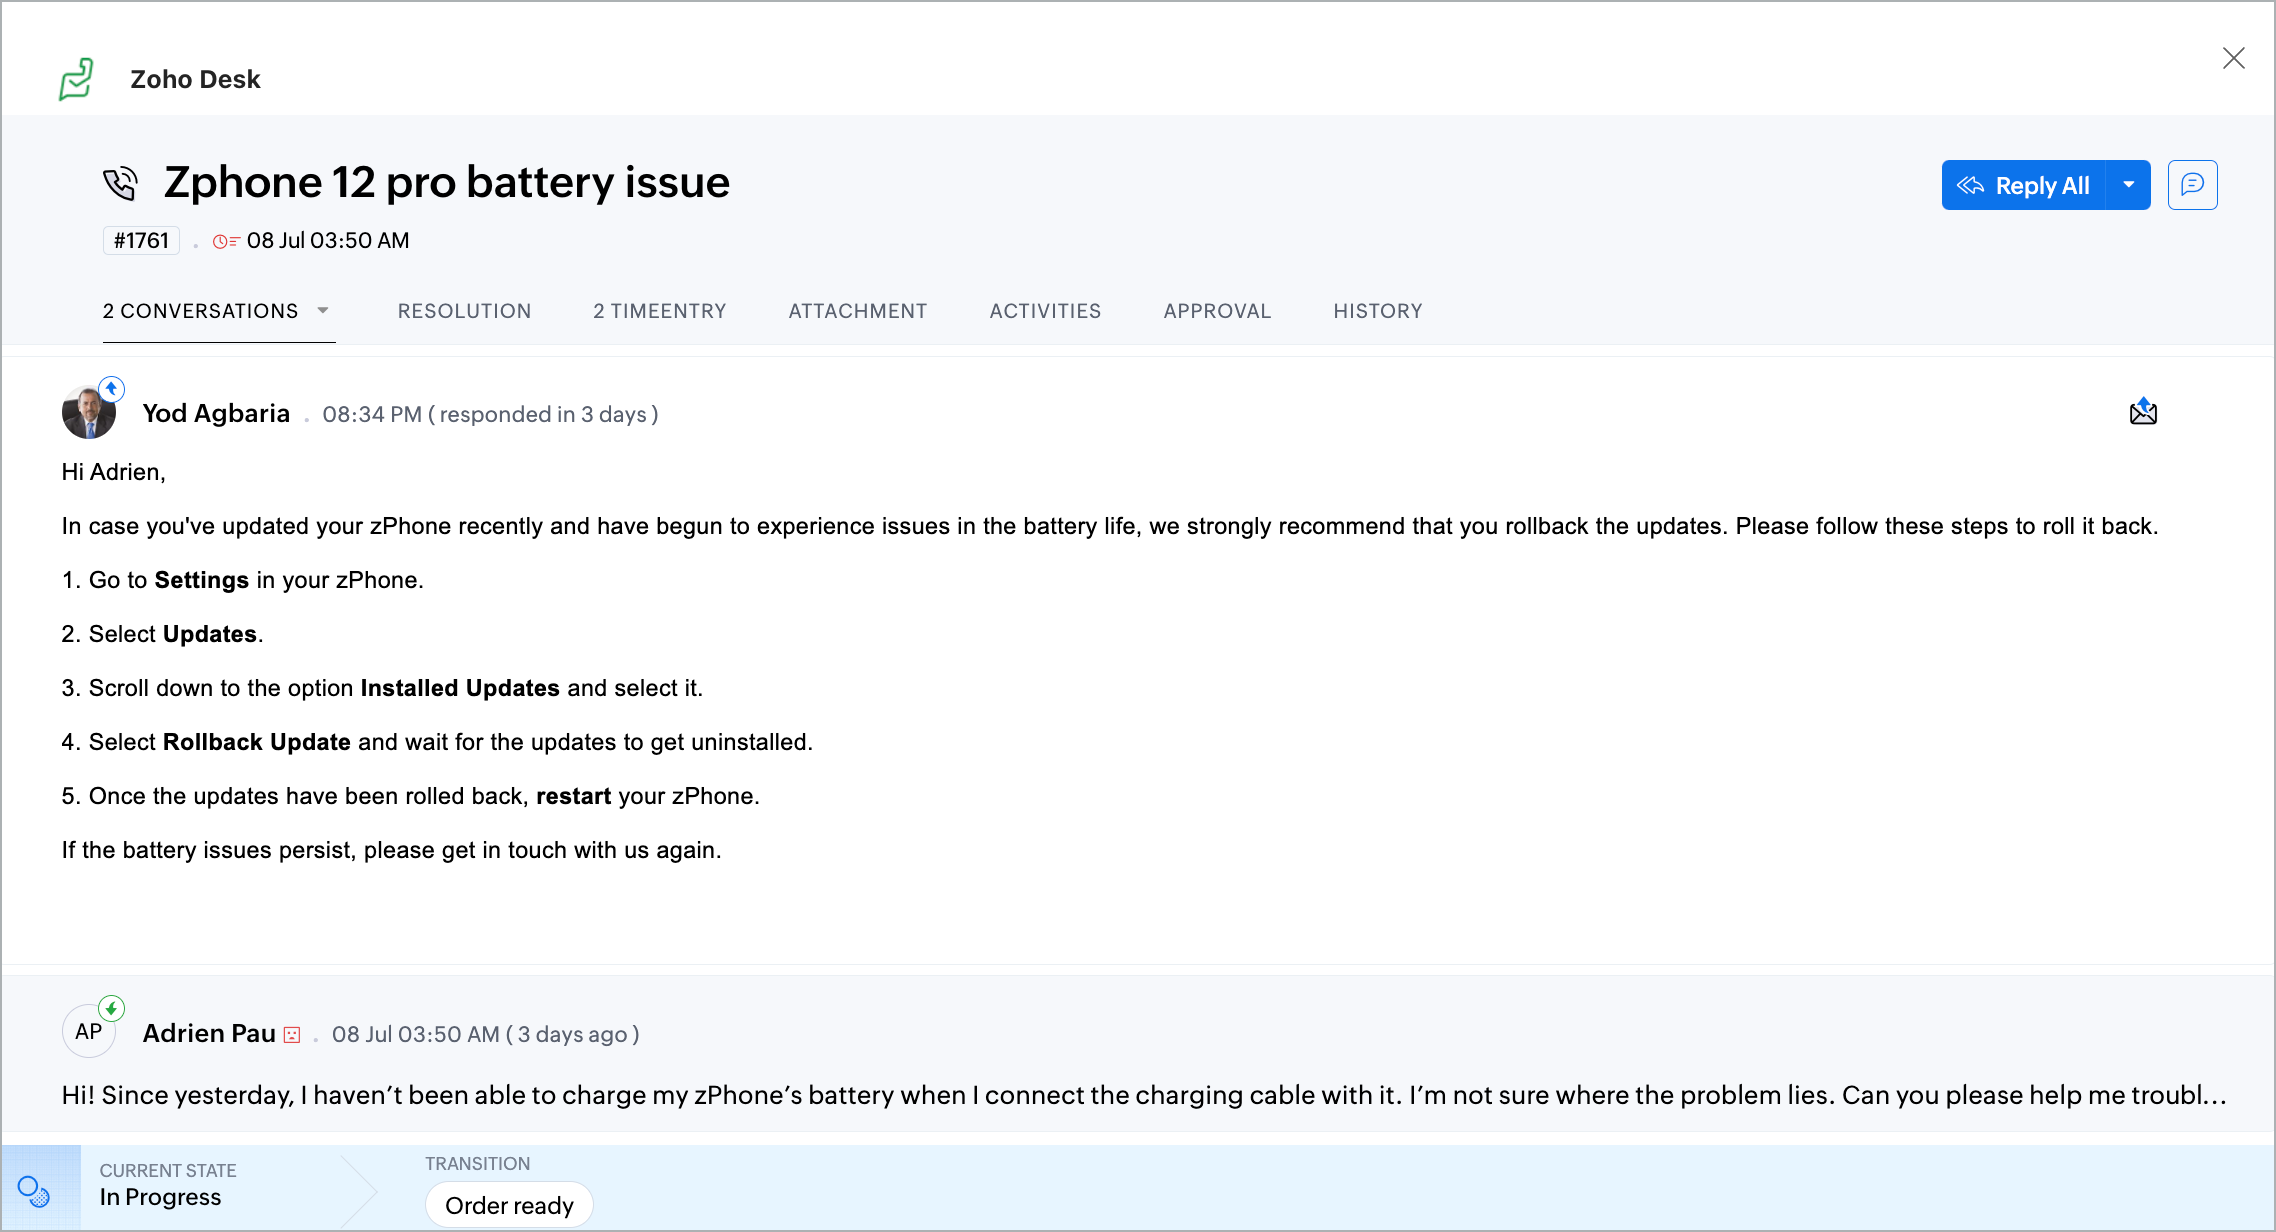
Task: View the History tab
Action: pyautogui.click(x=1377, y=311)
